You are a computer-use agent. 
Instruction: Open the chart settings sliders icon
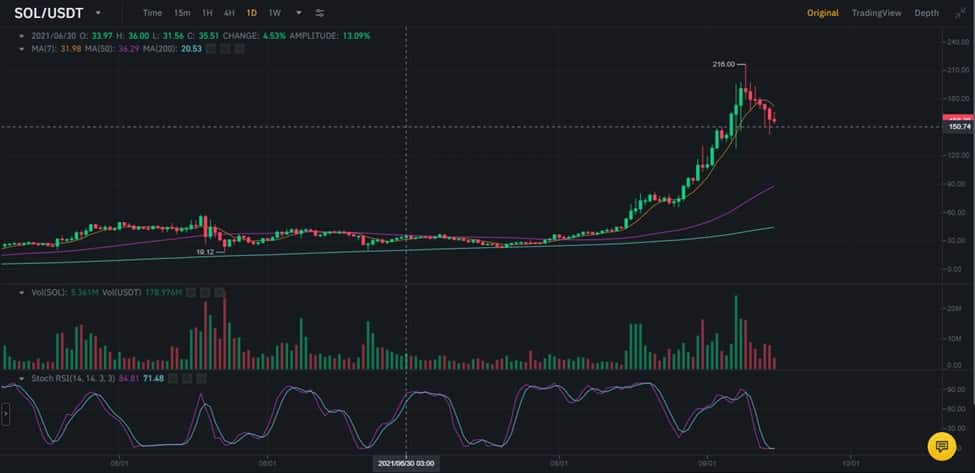[x=320, y=12]
